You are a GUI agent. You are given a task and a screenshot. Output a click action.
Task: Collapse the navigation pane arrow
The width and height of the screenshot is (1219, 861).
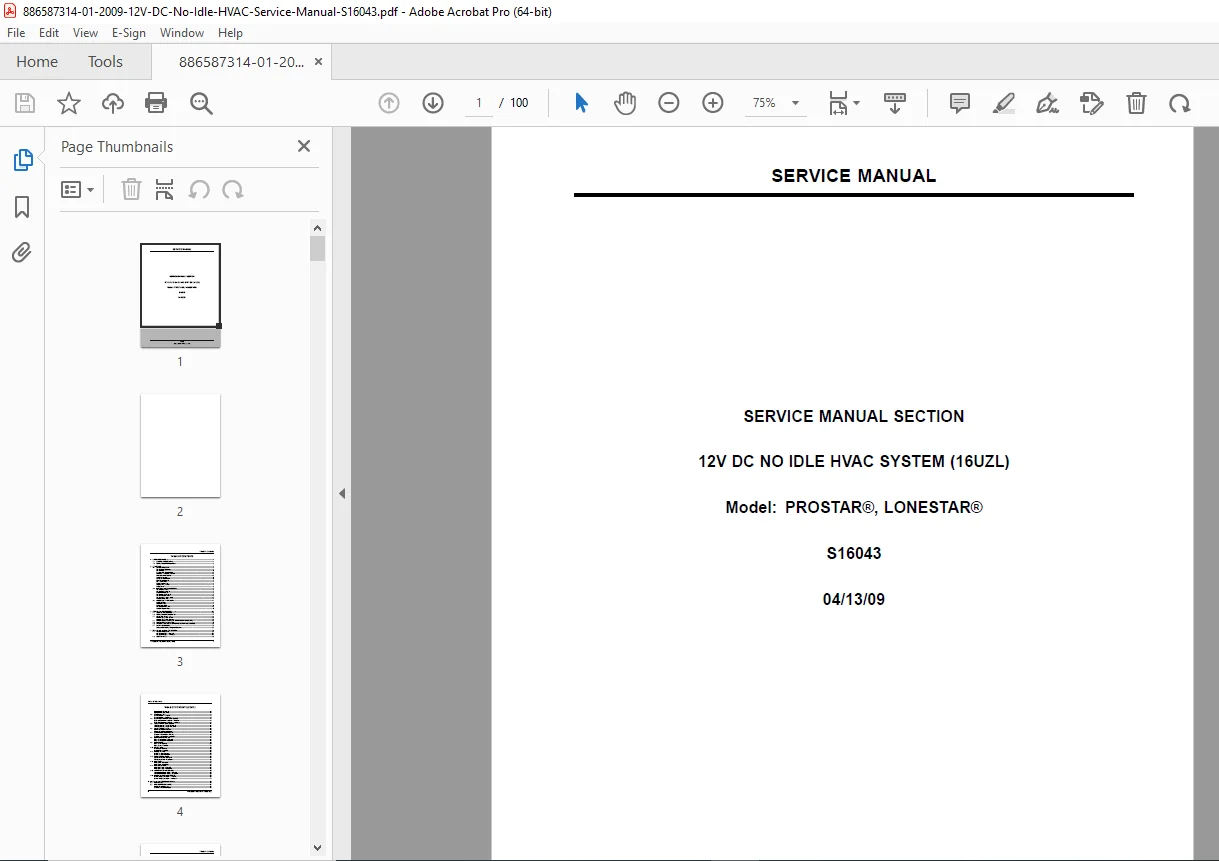click(342, 493)
